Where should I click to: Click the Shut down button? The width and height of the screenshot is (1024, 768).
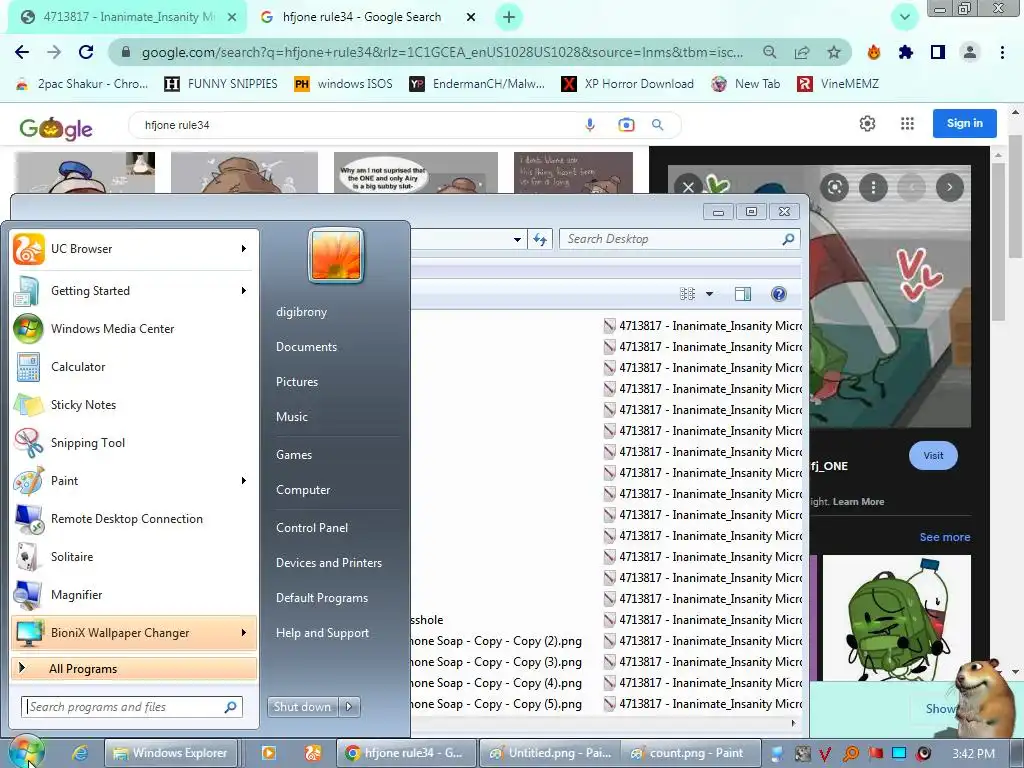pos(302,707)
